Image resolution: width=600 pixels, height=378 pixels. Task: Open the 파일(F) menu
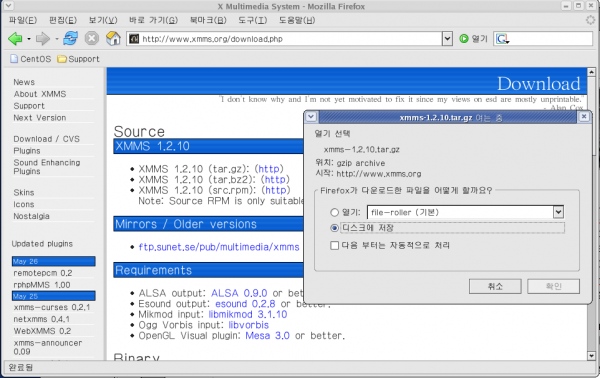click(x=23, y=20)
